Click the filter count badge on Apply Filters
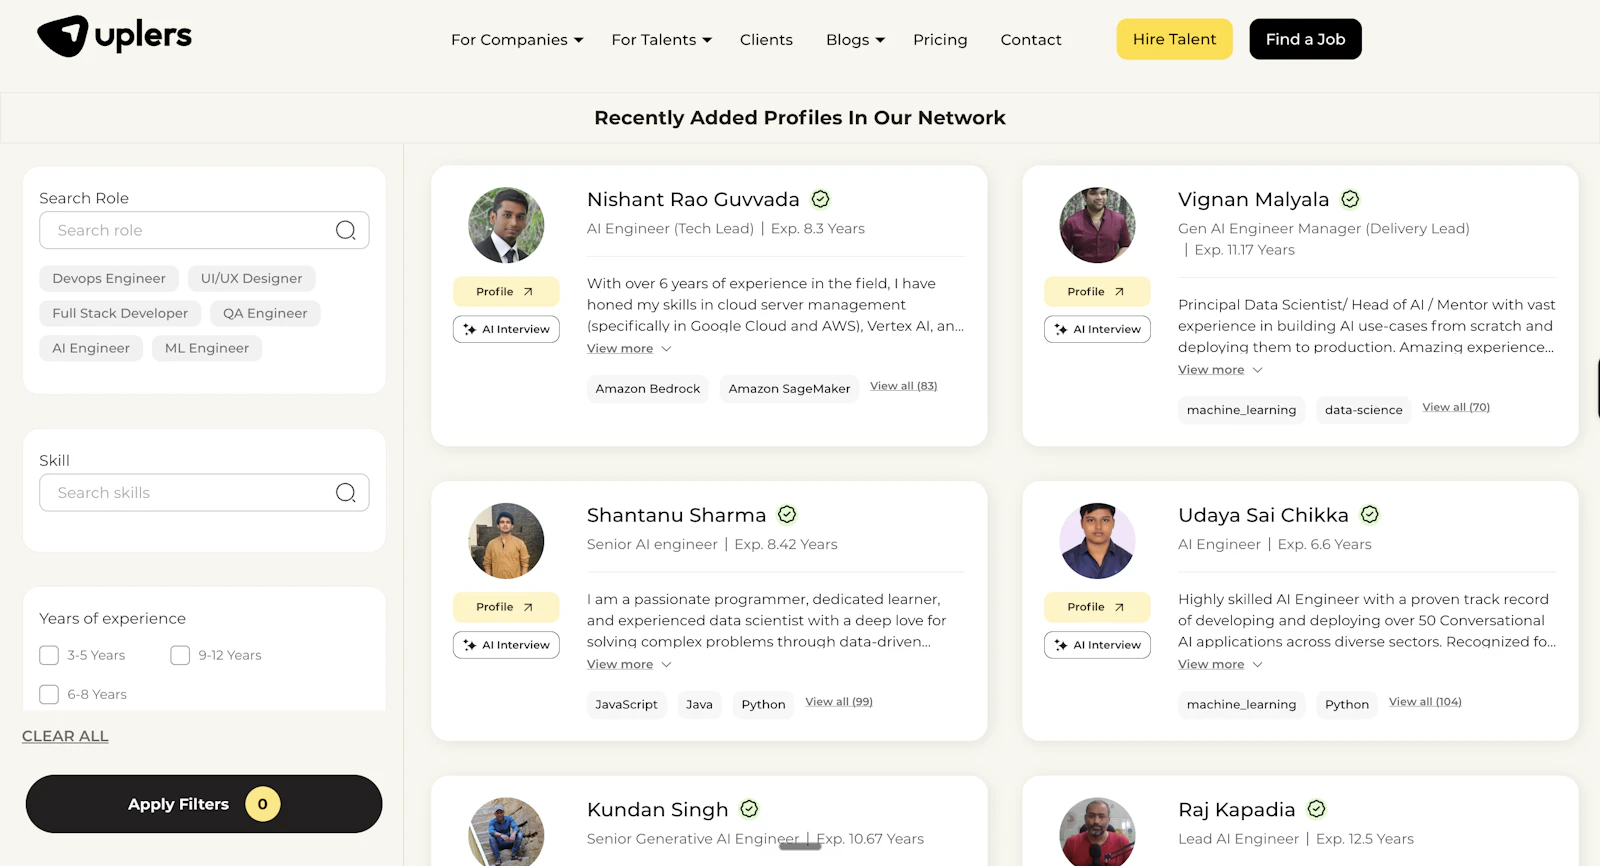Screen dimensions: 1600x866 (263, 804)
